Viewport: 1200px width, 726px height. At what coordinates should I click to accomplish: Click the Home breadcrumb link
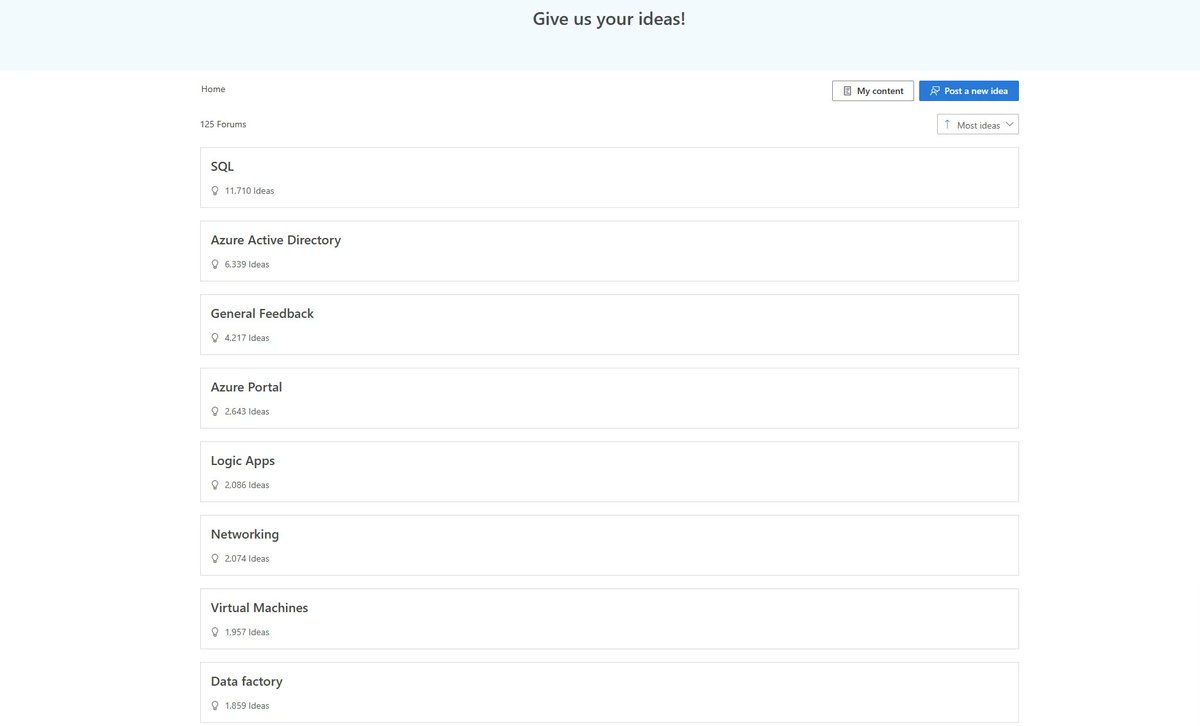point(213,89)
